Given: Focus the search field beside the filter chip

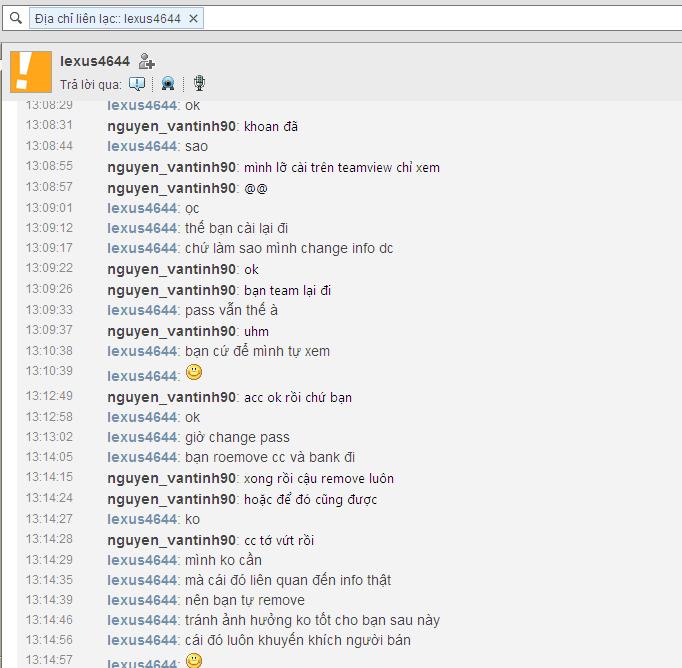Looking at the screenshot, I should 441,19.
